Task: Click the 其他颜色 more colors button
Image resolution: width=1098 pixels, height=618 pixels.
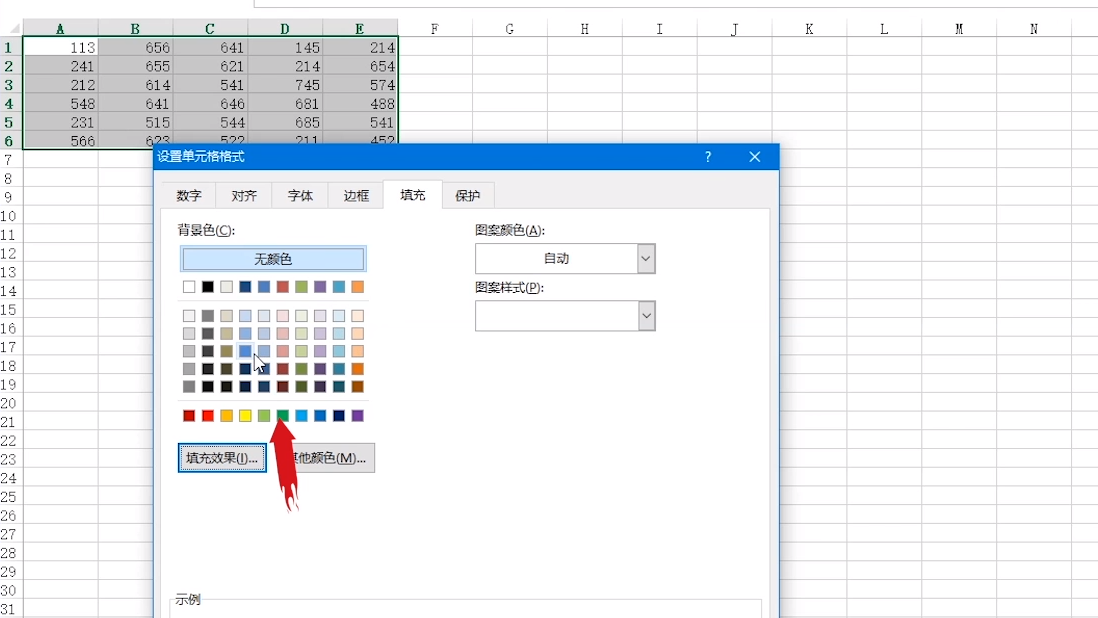Action: [335, 458]
